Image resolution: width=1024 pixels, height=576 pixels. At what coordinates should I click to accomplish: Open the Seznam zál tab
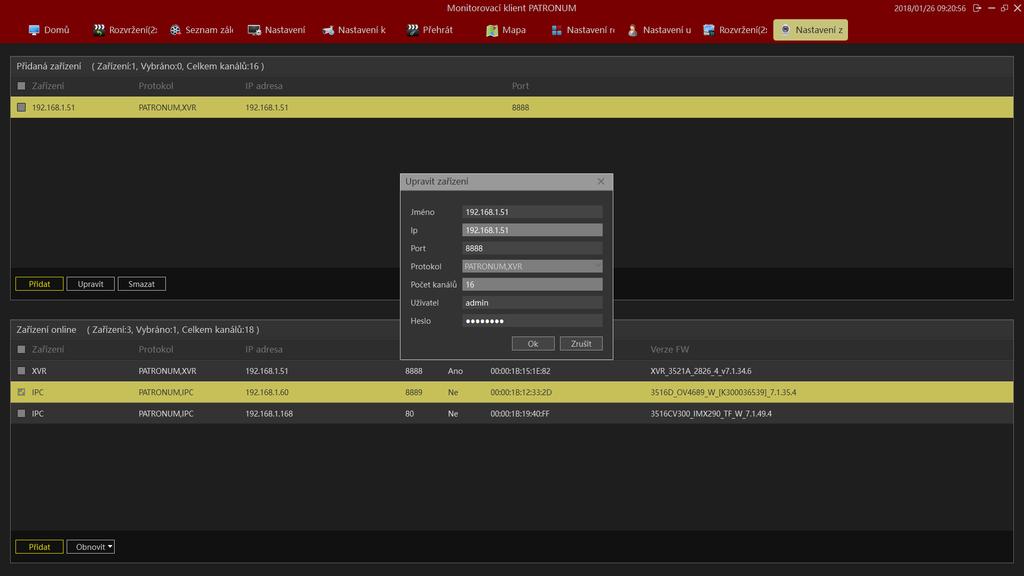point(201,30)
